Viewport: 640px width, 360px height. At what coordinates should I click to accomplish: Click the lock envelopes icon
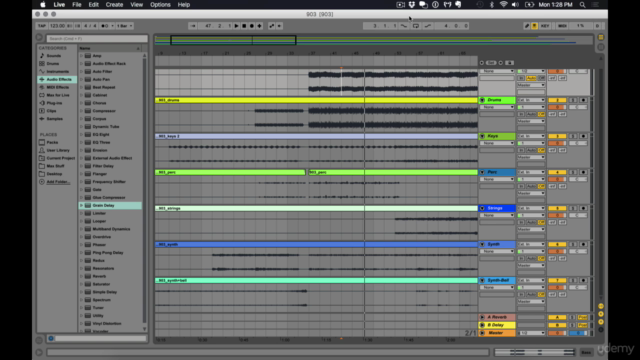(x=510, y=63)
